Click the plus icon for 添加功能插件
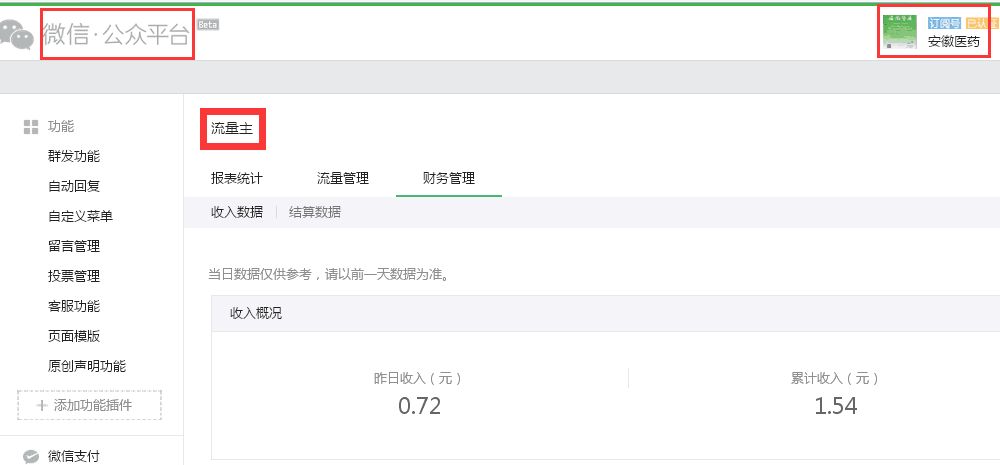This screenshot has height=465, width=1000. (42, 405)
